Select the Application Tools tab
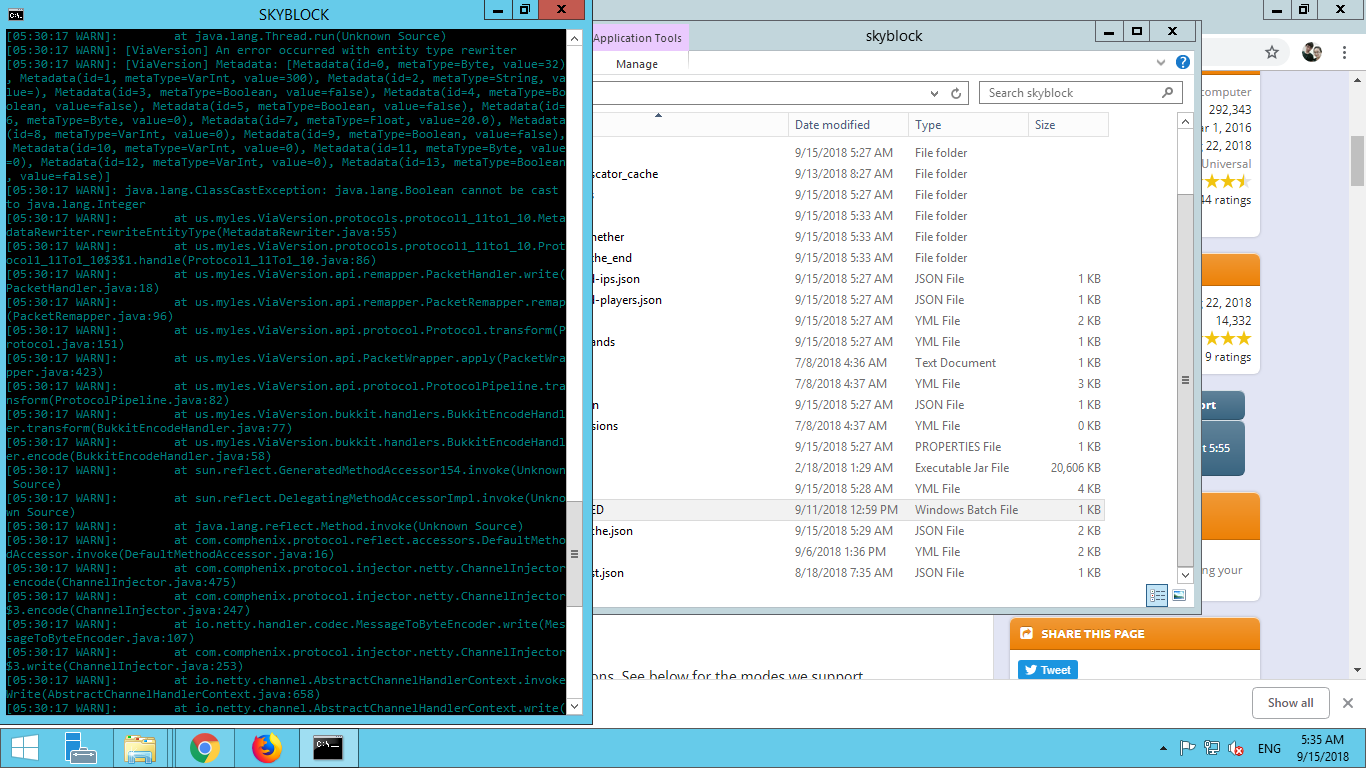 click(637, 38)
